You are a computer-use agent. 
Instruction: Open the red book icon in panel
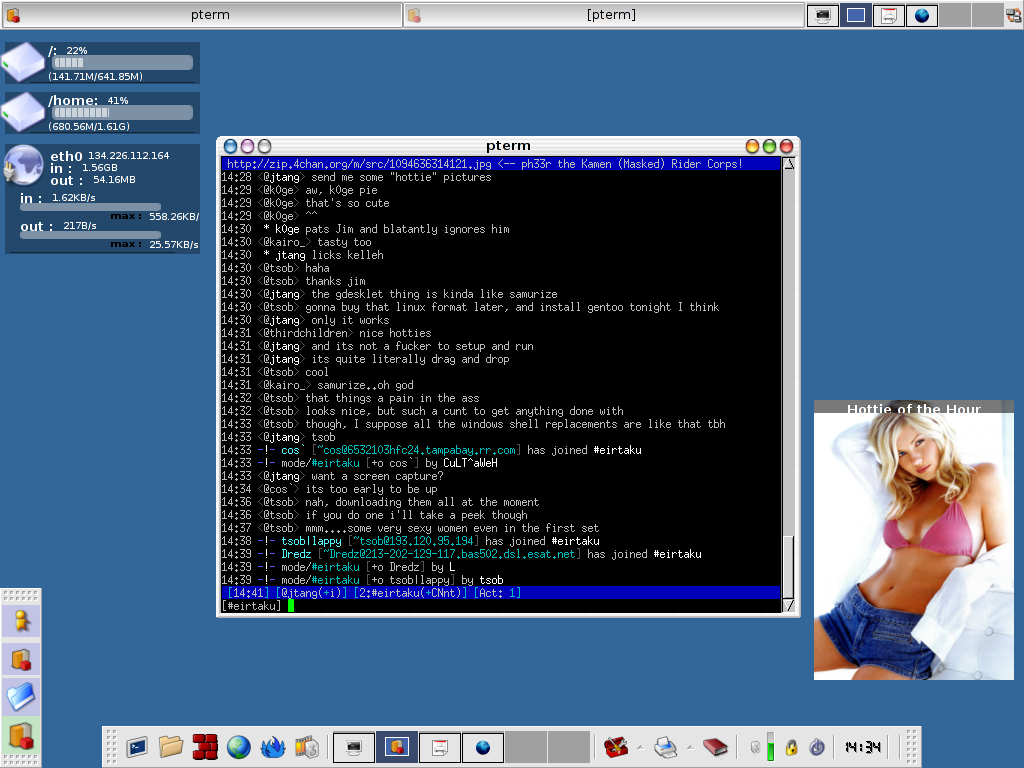(x=715, y=746)
